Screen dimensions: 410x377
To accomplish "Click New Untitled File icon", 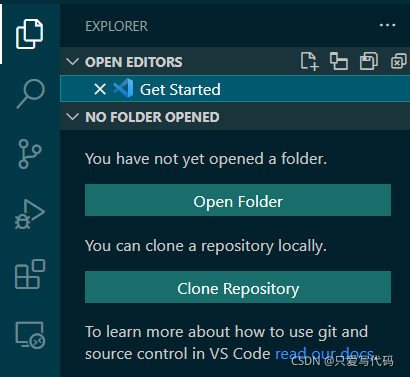I will [x=310, y=61].
